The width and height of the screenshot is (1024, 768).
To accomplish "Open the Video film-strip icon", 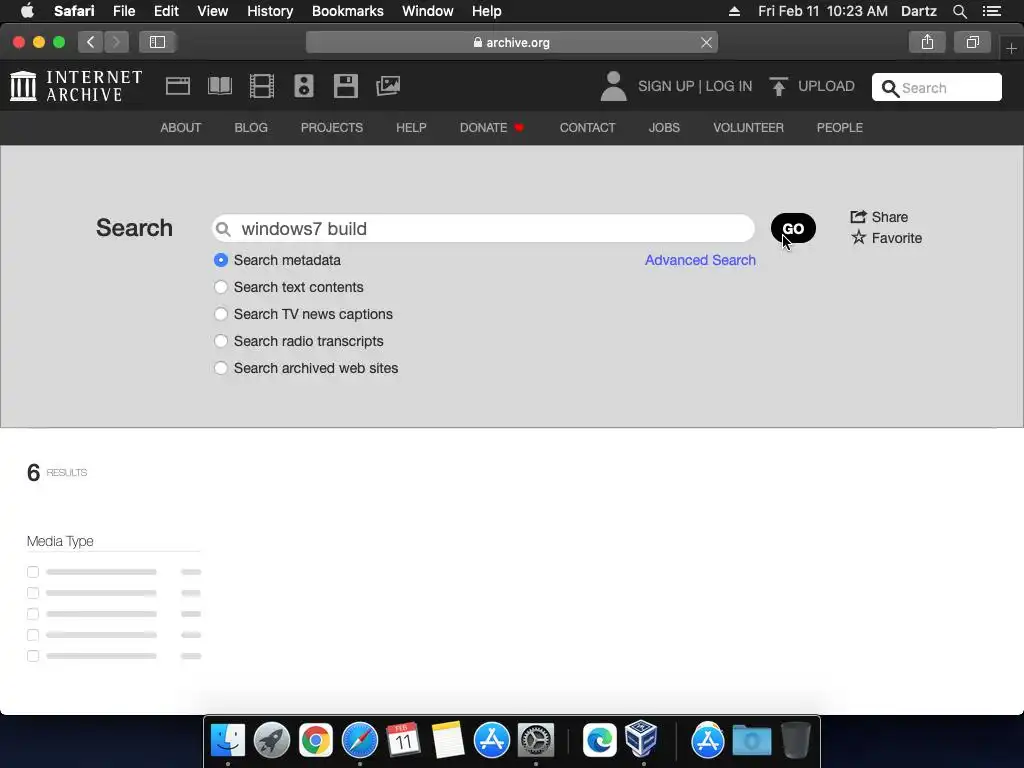I will coord(262,86).
